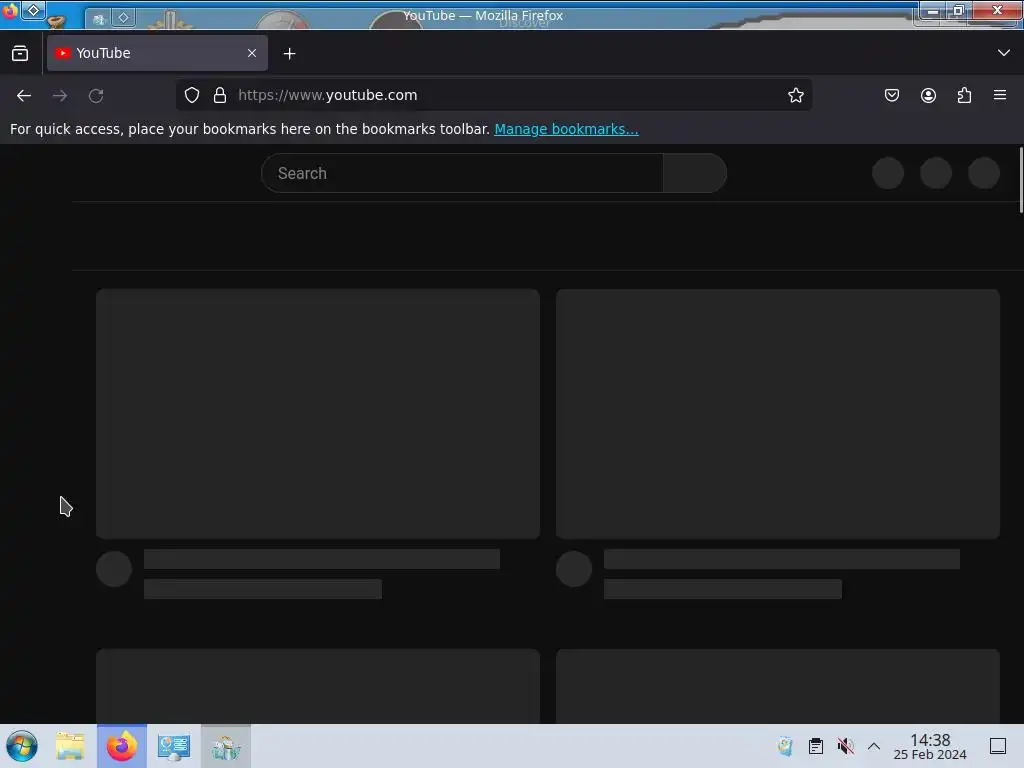1024x768 pixels.
Task: Maximize the Firefox window
Action: point(958,10)
